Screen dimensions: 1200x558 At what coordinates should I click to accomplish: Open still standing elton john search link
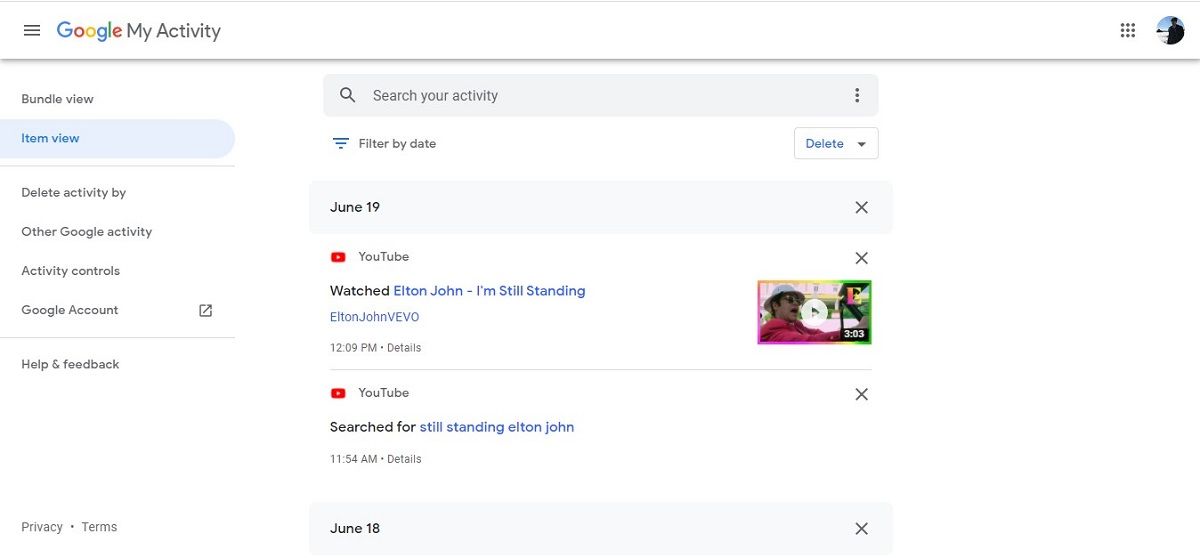coord(497,427)
